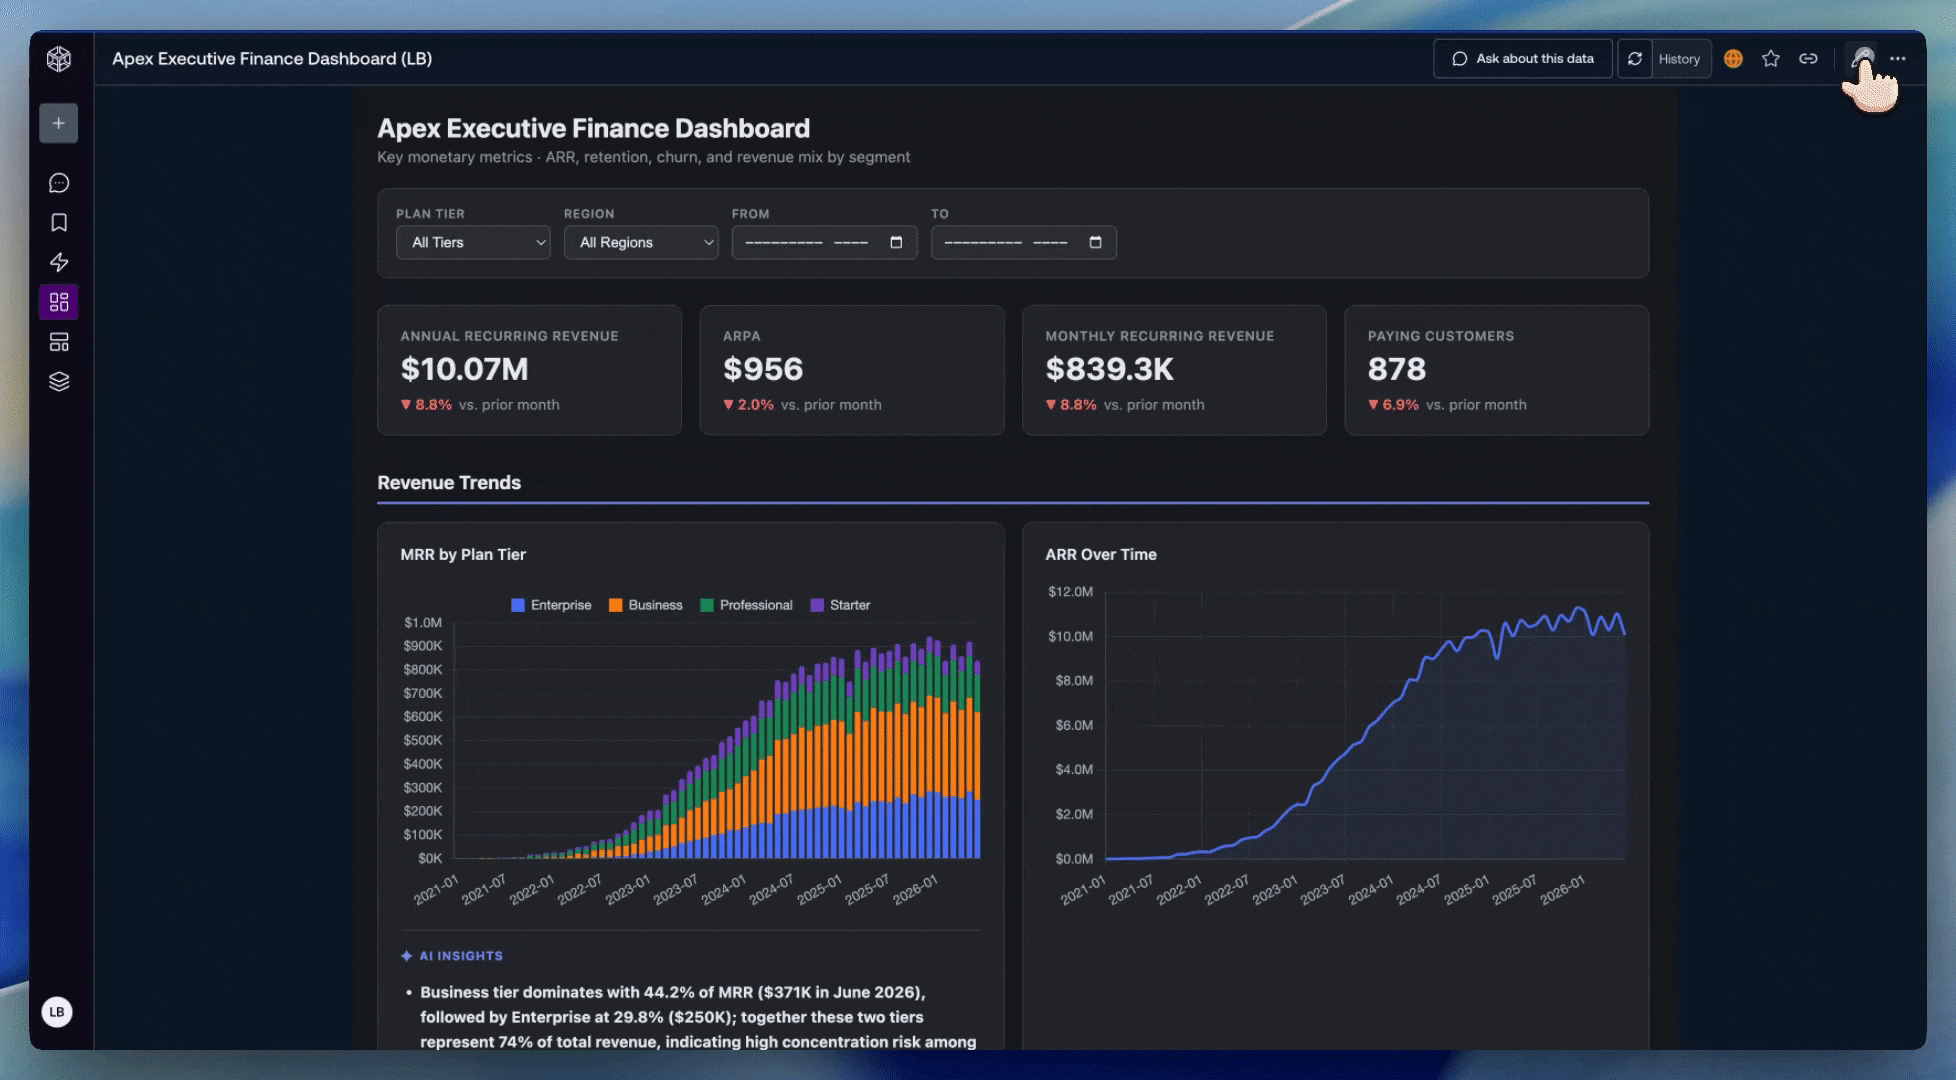
Task: Click the Revenue Trends section heading
Action: click(449, 483)
